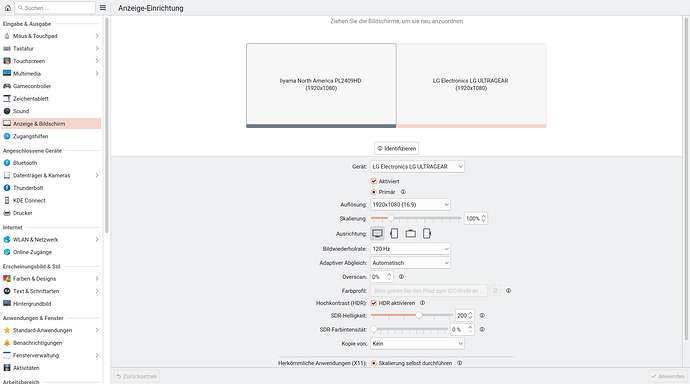The image size is (690, 384).
Task: Select portrait rotated-right orientation icon
Action: click(x=427, y=234)
